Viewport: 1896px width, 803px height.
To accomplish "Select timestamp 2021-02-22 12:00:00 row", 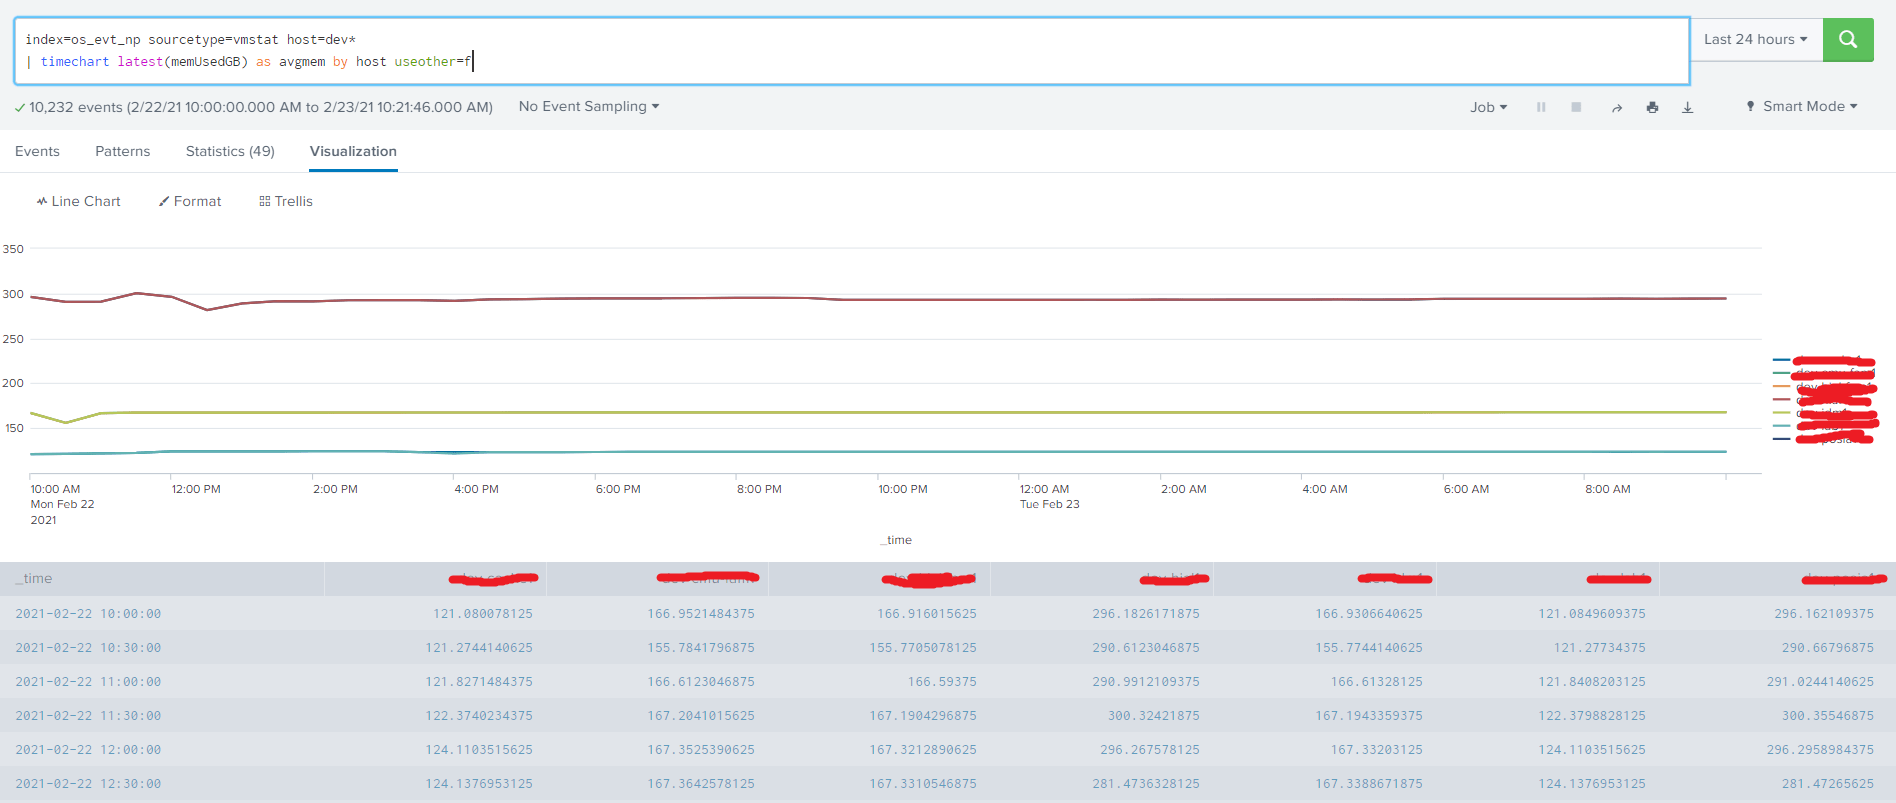I will [88, 750].
